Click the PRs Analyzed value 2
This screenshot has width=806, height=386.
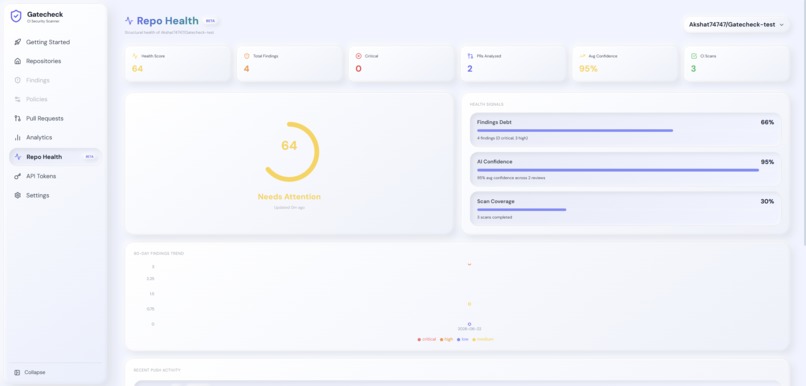pos(470,68)
